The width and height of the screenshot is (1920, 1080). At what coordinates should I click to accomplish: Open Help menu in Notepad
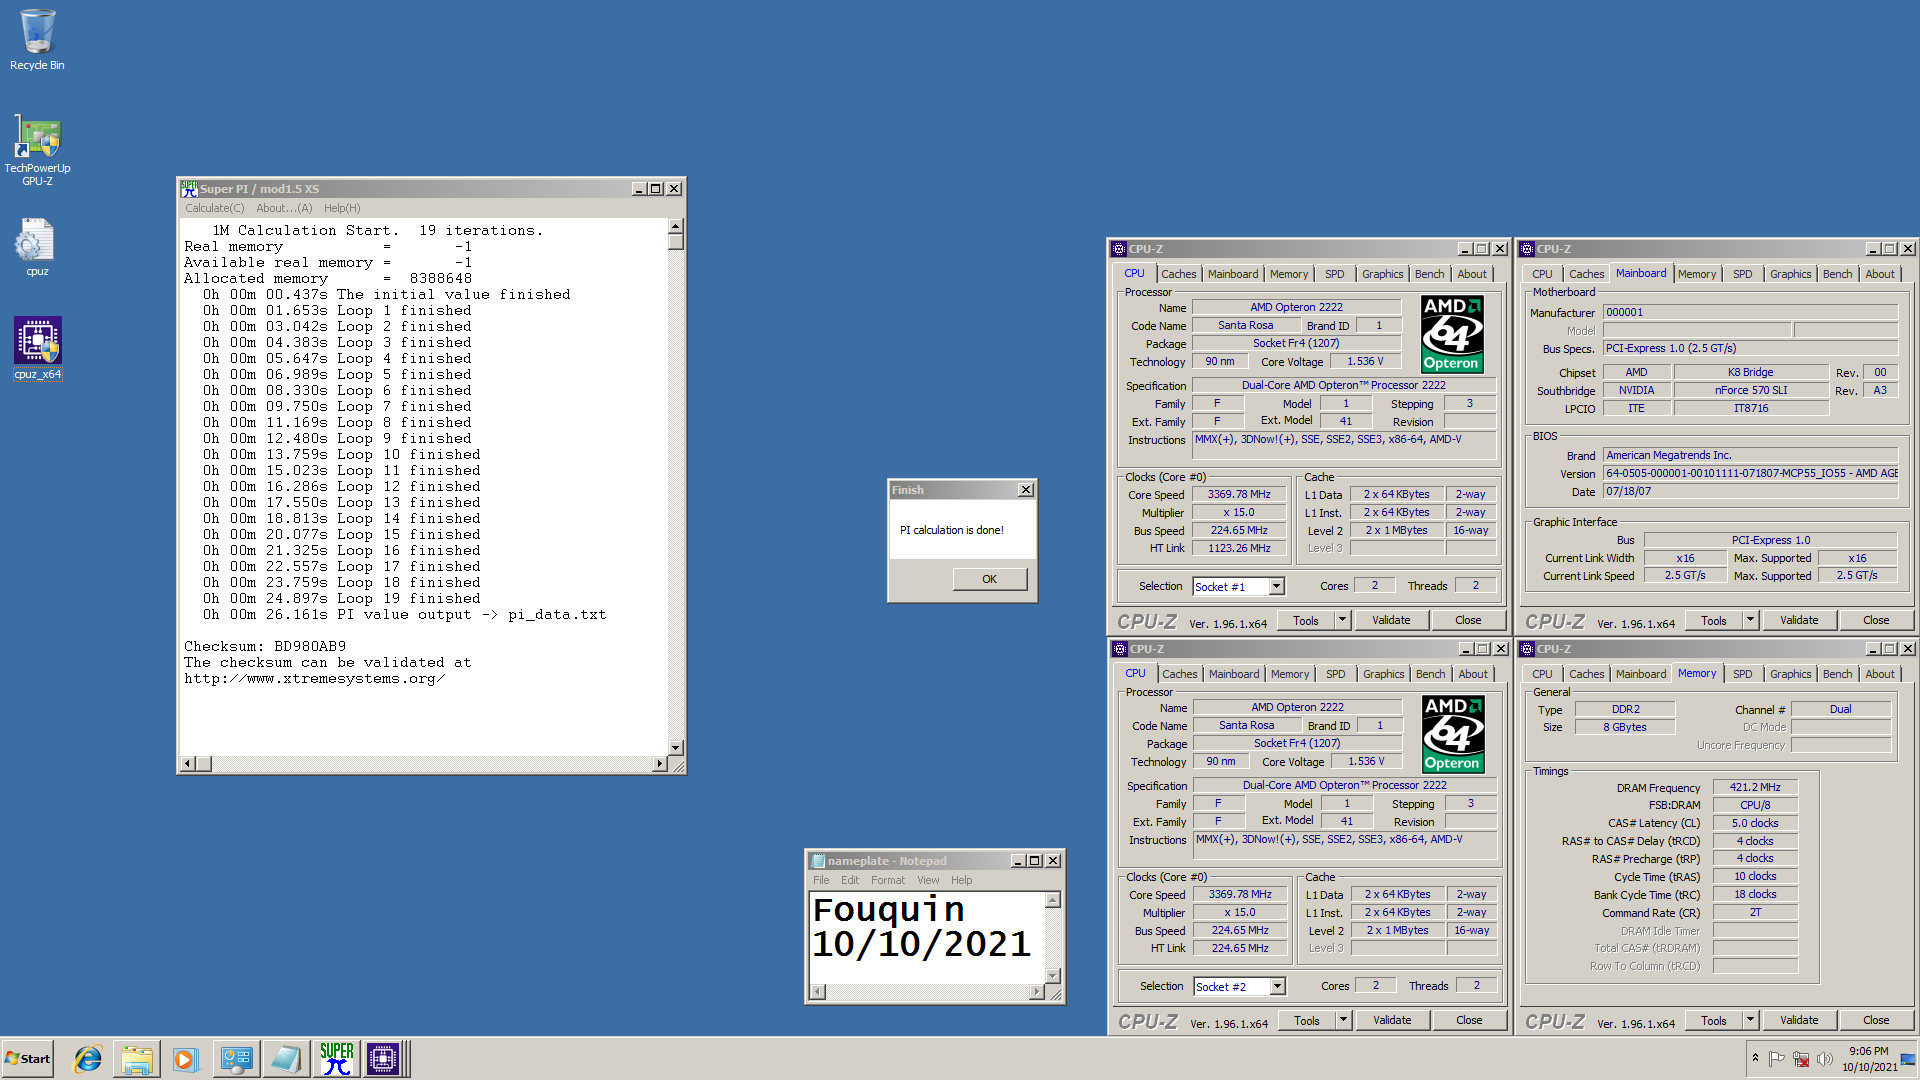pos(961,880)
